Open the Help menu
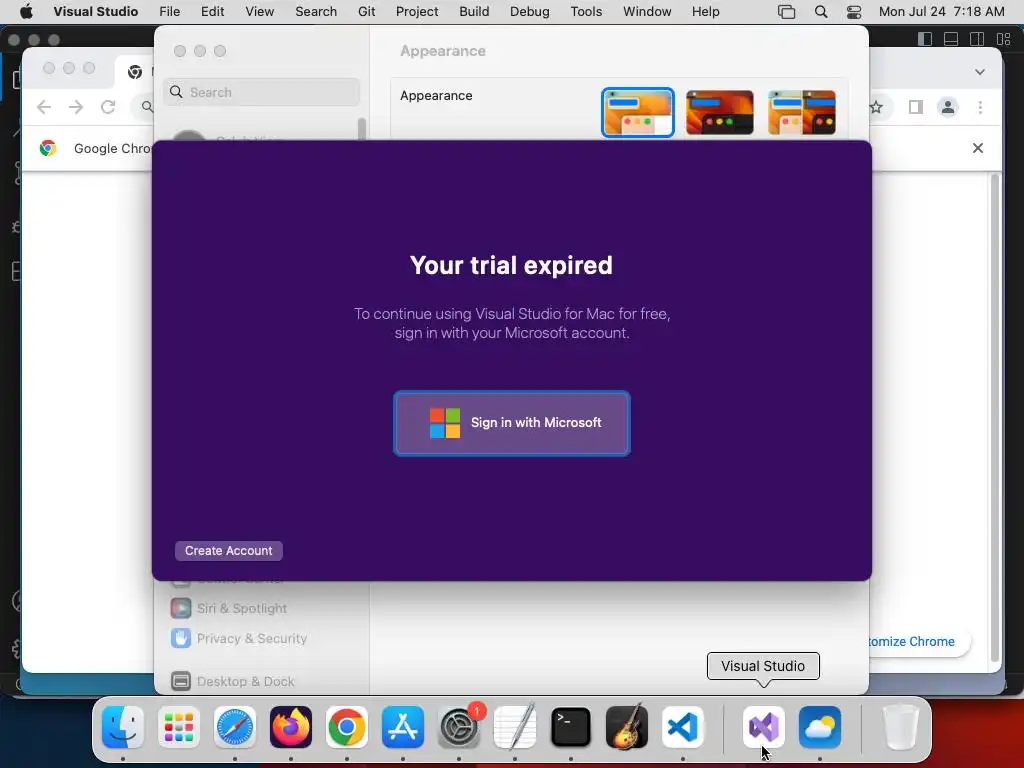 705,11
